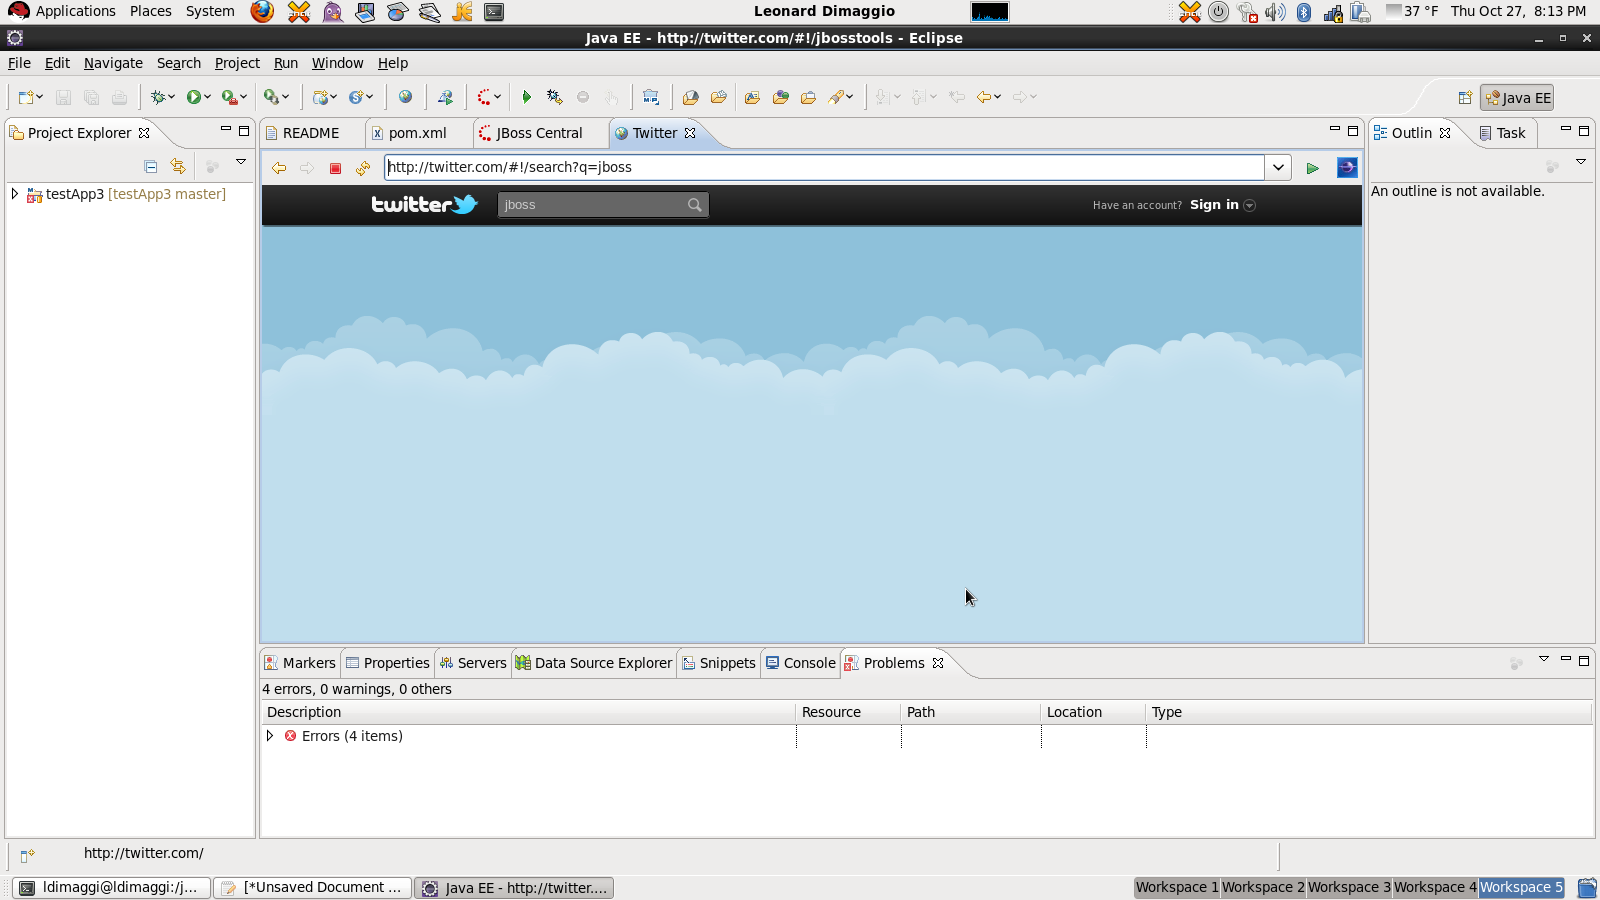Click the network connection tray icon
Screen dimensions: 1600x900
click(x=1333, y=12)
